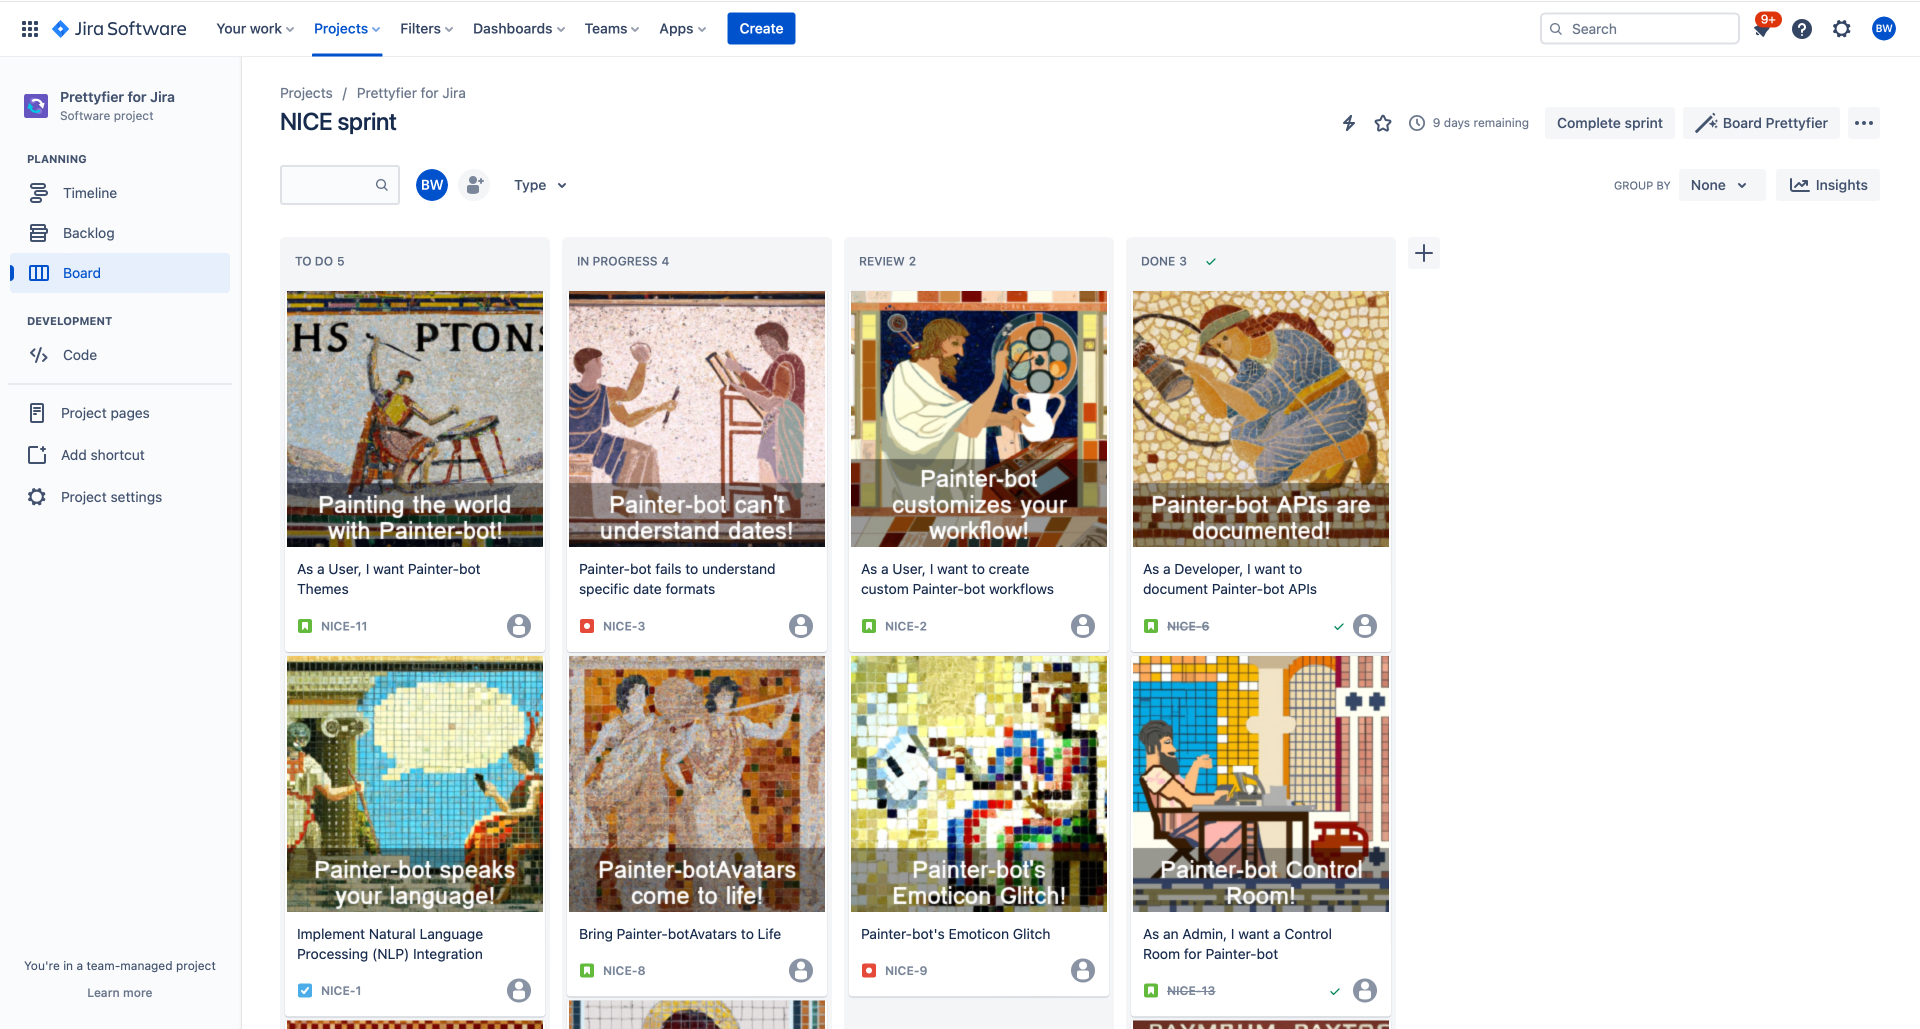
Task: Open Project settings in sidebar
Action: click(120, 497)
